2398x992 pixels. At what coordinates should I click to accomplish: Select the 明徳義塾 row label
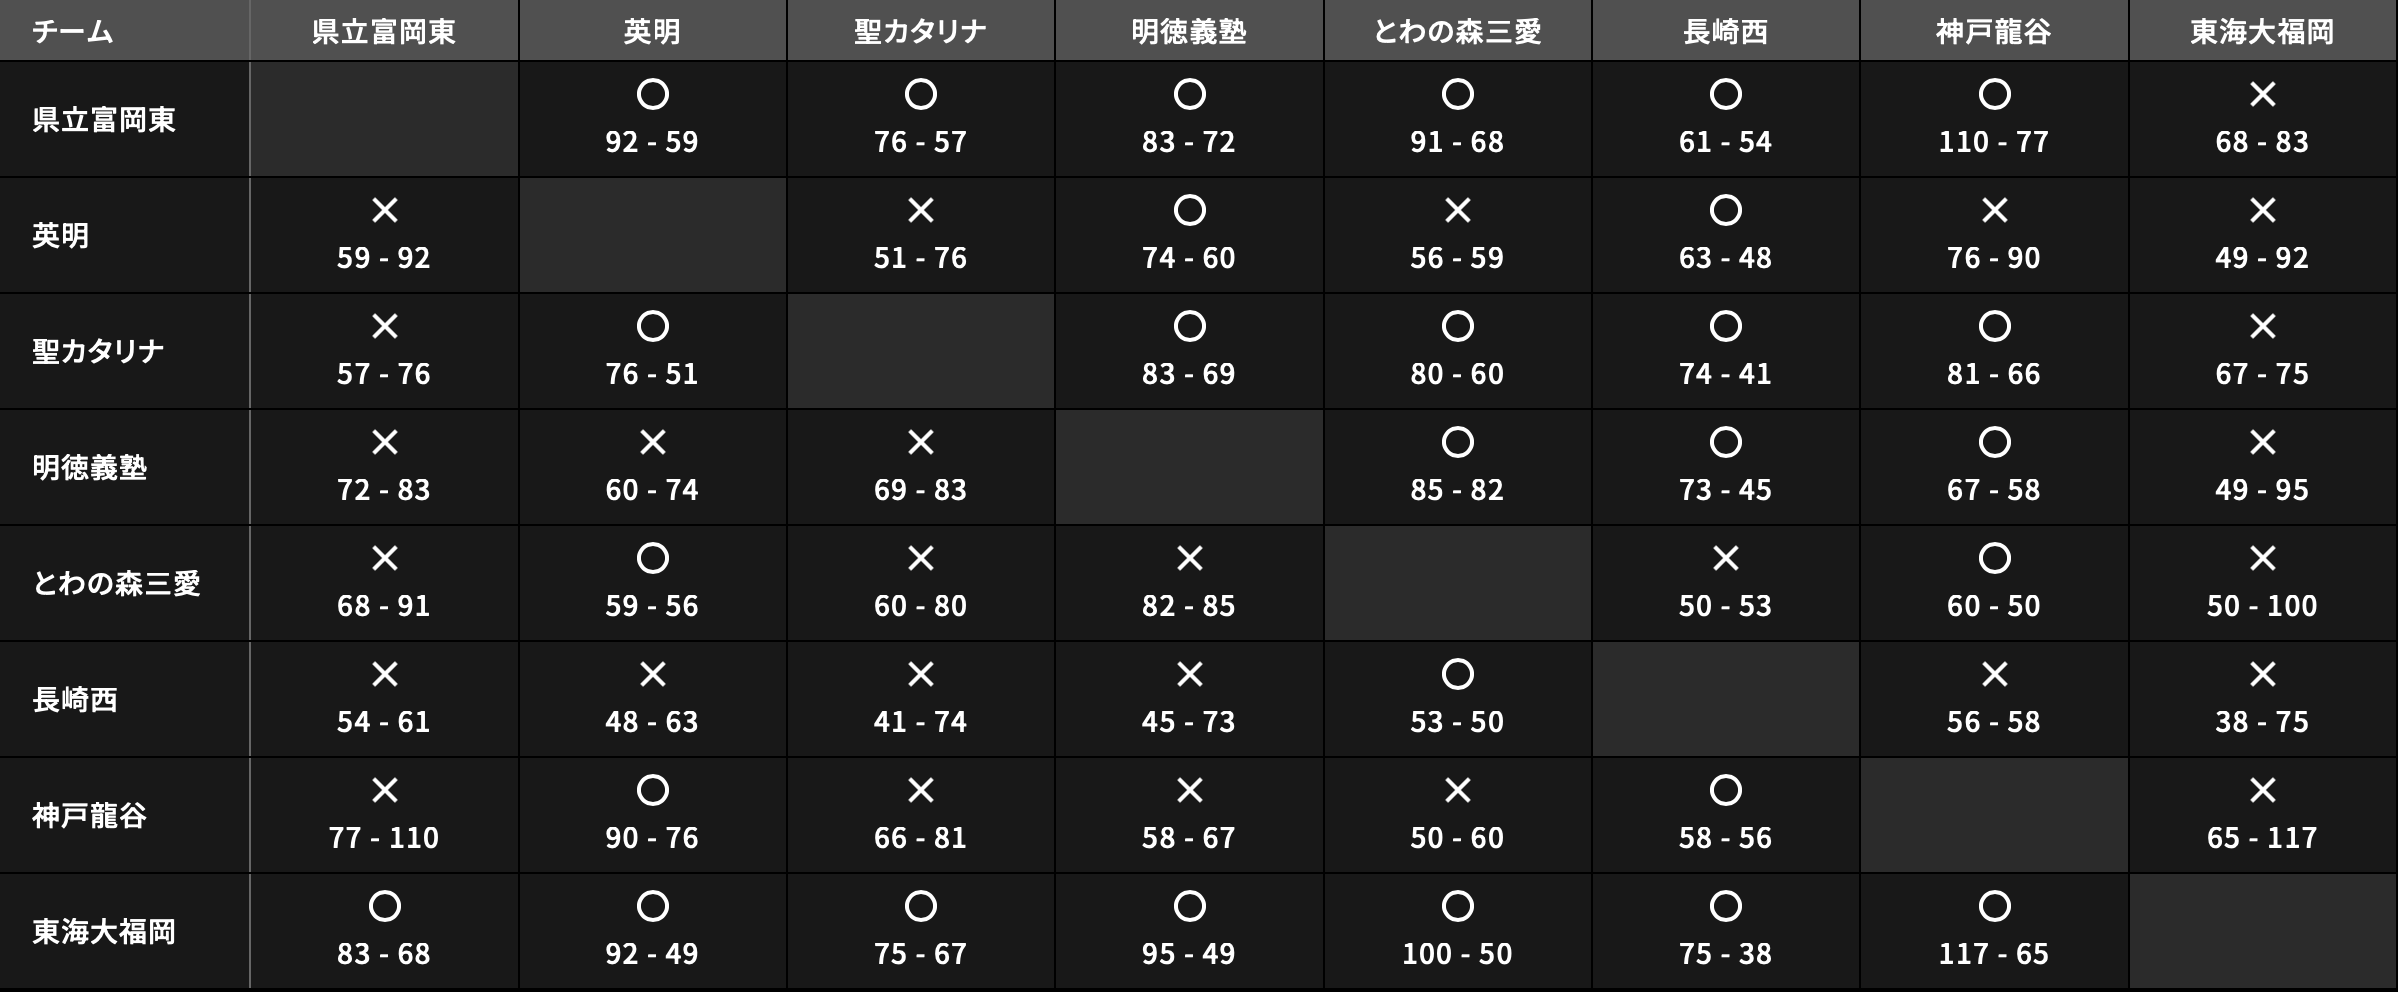point(89,467)
